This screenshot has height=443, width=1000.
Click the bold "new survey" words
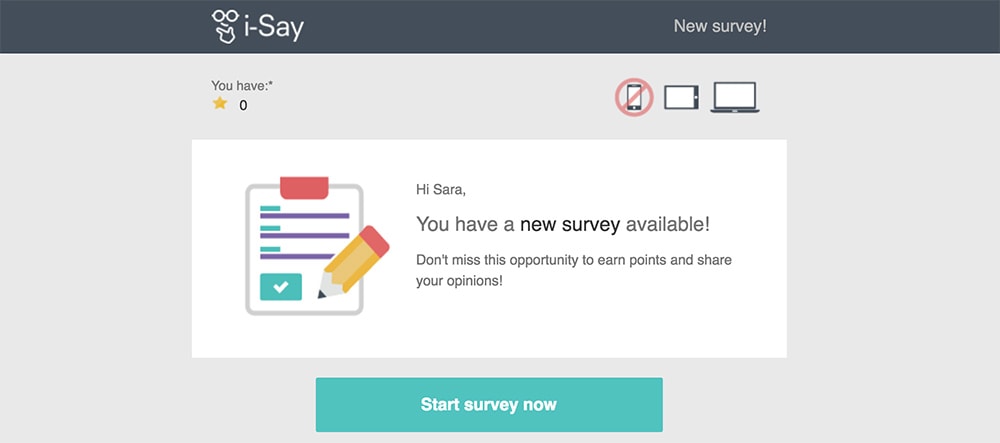tap(570, 224)
